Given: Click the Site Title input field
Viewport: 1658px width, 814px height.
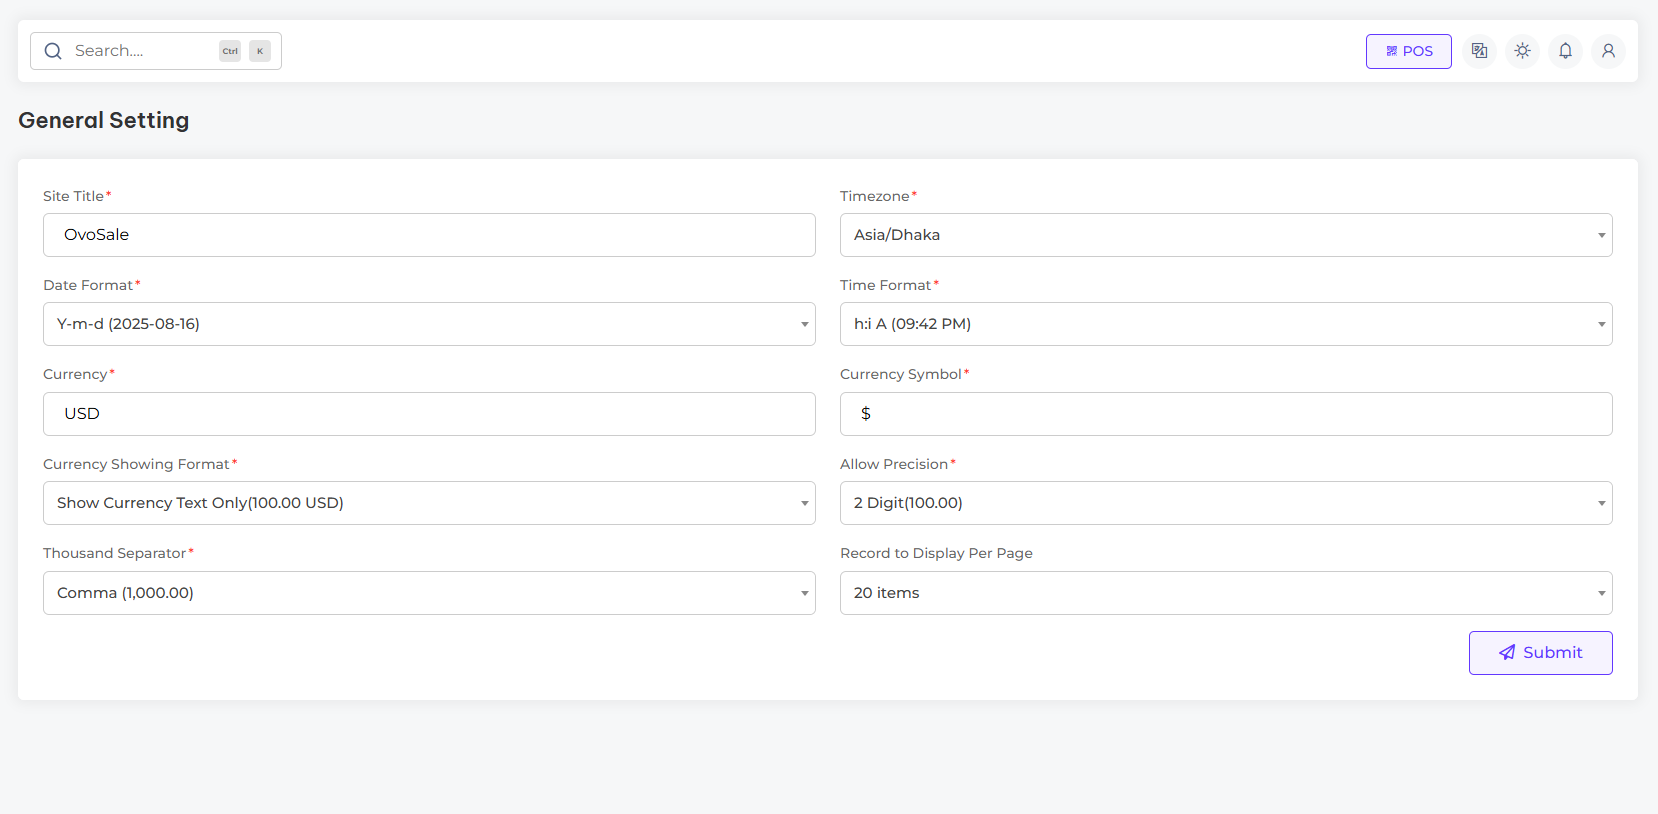Looking at the screenshot, I should (429, 235).
